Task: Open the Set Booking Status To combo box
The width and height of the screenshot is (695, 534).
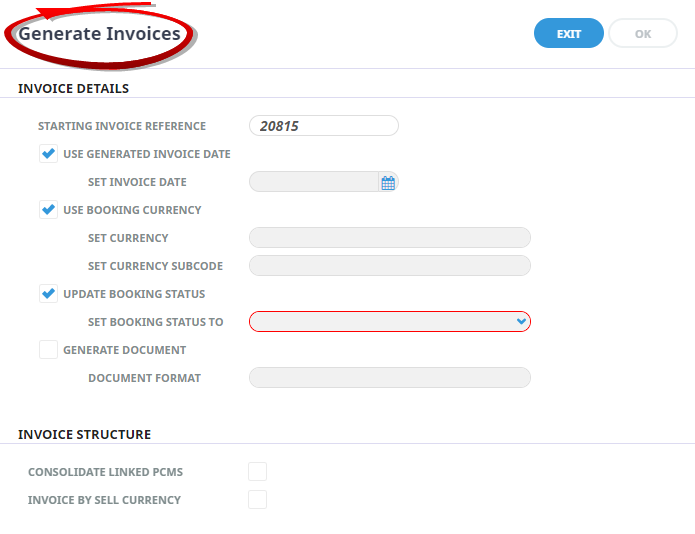Action: point(390,322)
